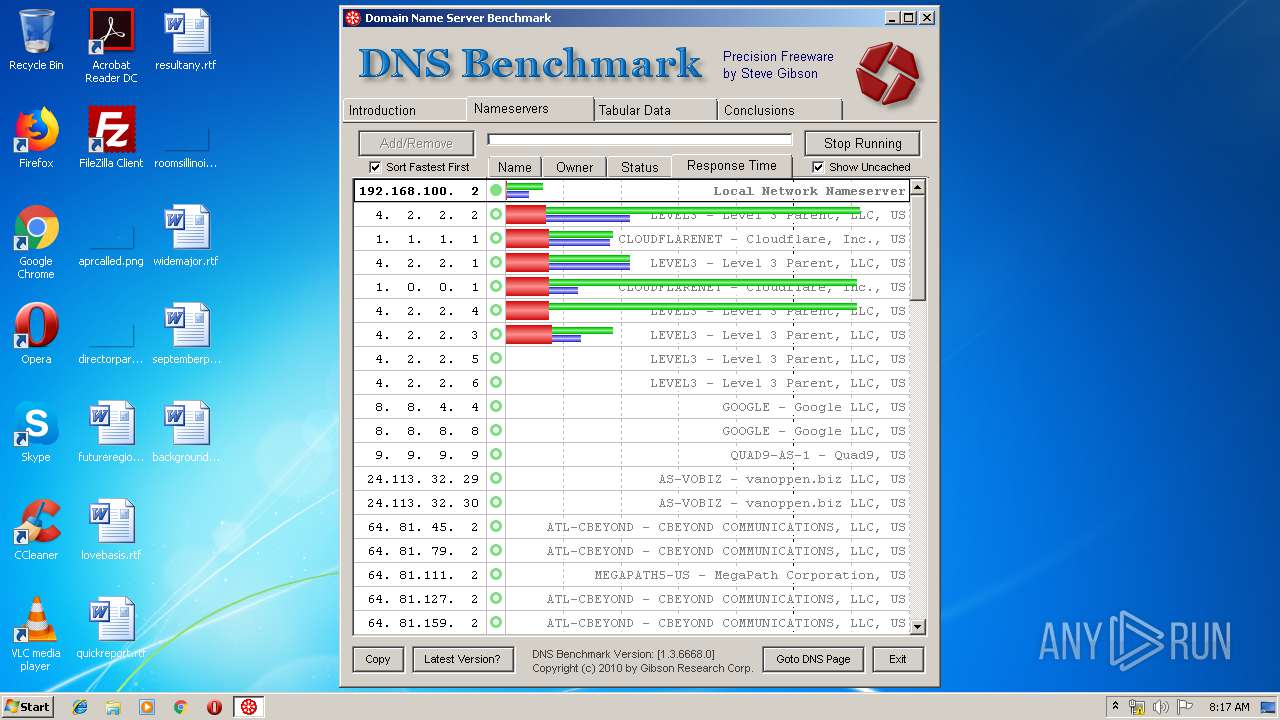The height and width of the screenshot is (720, 1280).
Task: Open septemberp document icon
Action: (x=186, y=334)
